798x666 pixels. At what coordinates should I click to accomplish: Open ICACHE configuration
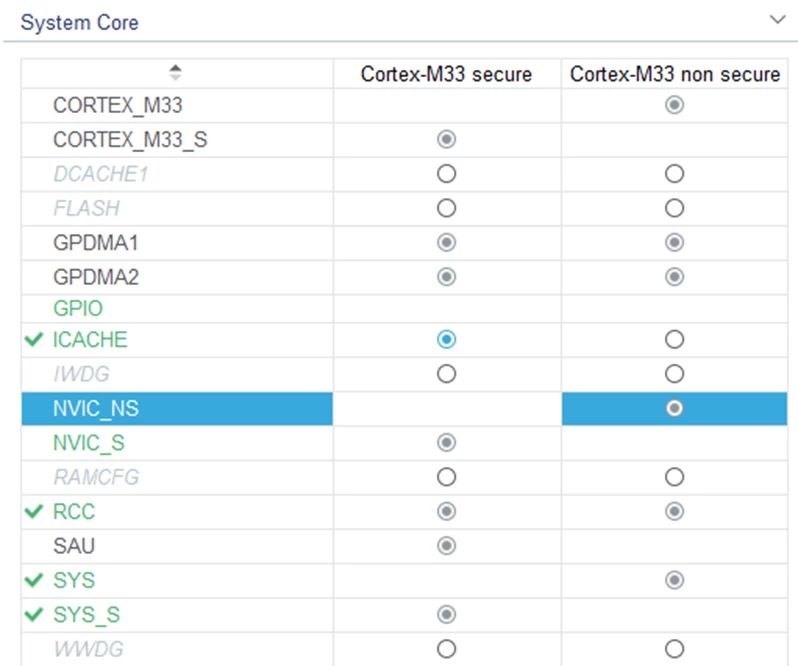90,339
